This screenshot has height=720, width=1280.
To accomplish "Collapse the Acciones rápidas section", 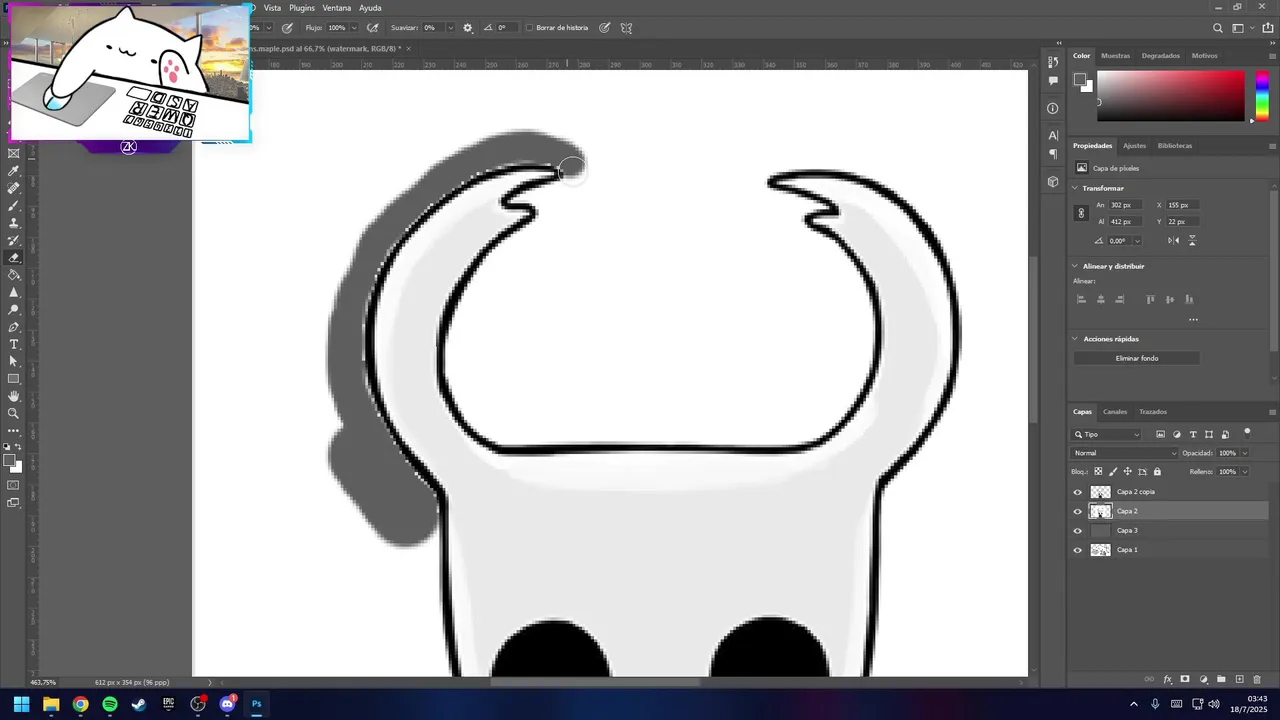I will (x=1075, y=339).
